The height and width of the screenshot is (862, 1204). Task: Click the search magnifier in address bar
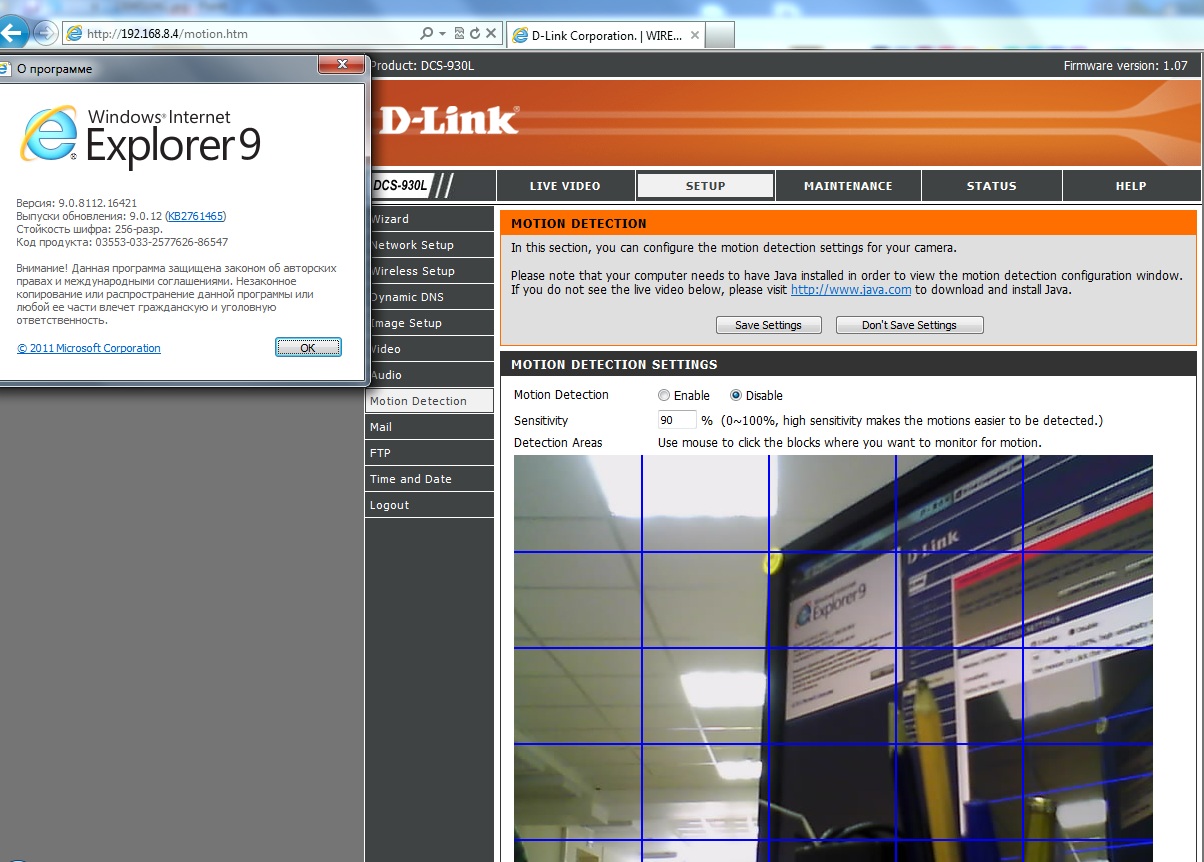point(427,34)
